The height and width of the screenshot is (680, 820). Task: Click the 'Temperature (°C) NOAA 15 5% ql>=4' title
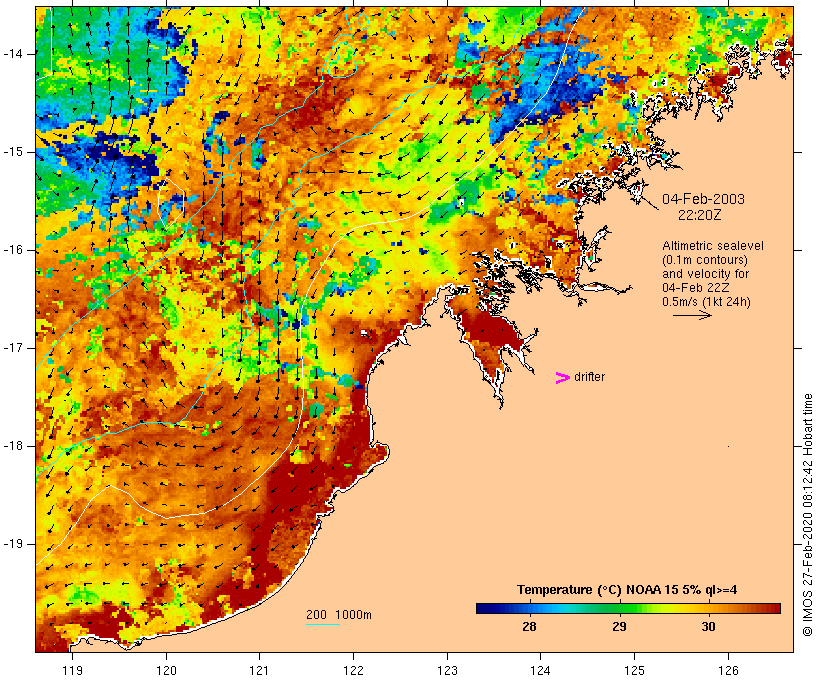(x=627, y=590)
